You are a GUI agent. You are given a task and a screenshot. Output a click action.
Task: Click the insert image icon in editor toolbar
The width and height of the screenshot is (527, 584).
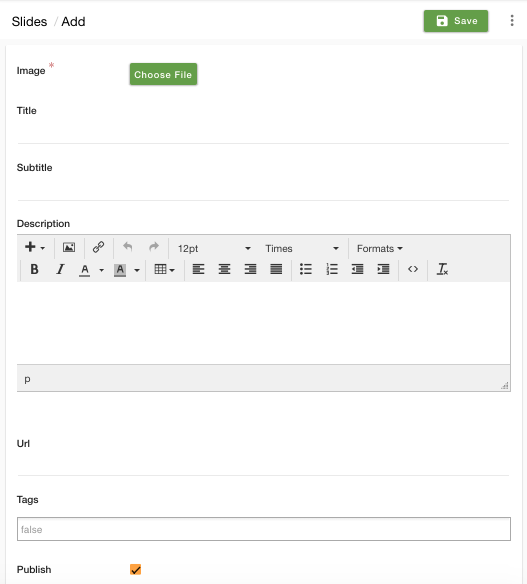coord(69,247)
